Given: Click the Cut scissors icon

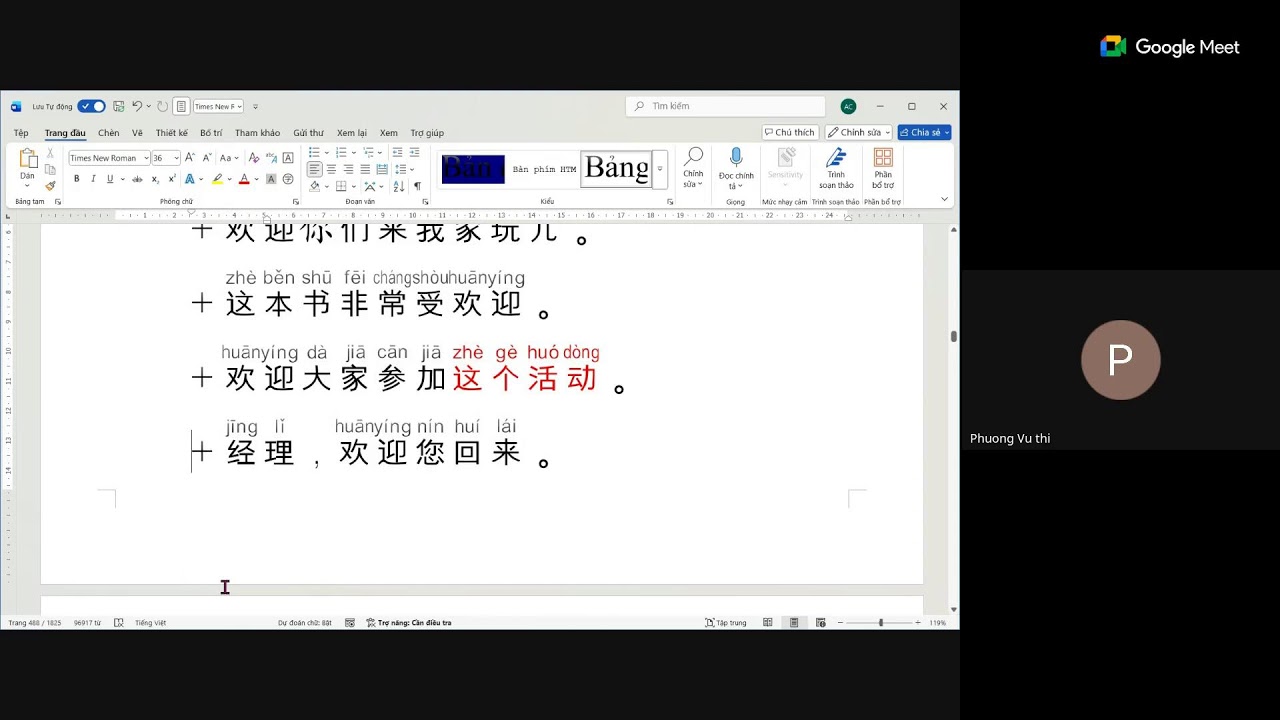Looking at the screenshot, I should (x=50, y=153).
